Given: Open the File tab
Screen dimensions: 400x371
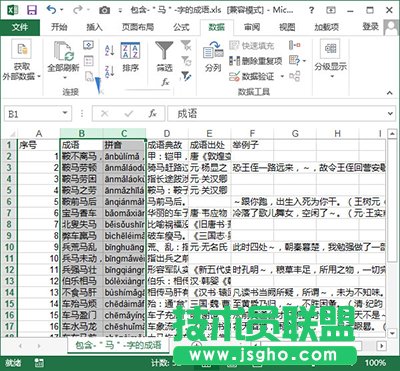Looking at the screenshot, I should click(x=20, y=27).
